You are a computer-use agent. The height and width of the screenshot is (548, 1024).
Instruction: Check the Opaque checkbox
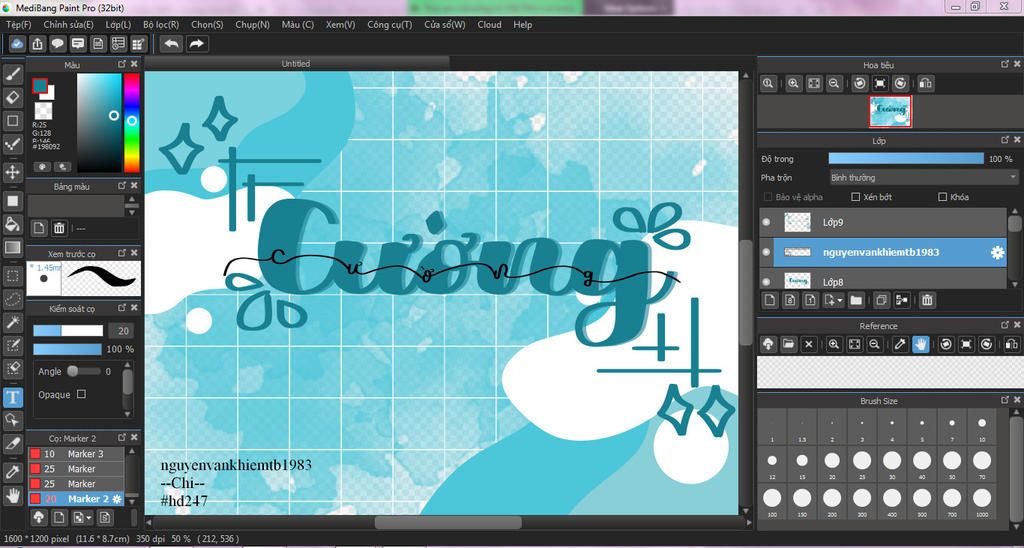click(81, 394)
